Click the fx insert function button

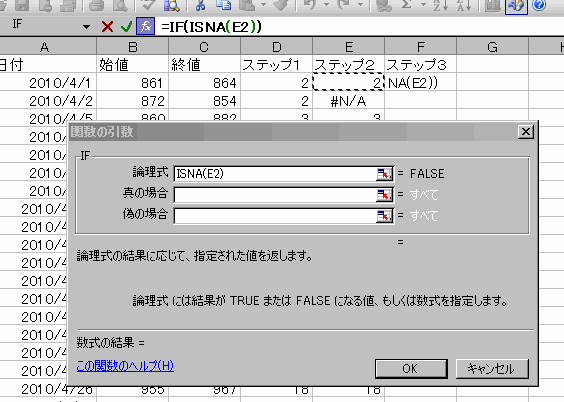146,26
